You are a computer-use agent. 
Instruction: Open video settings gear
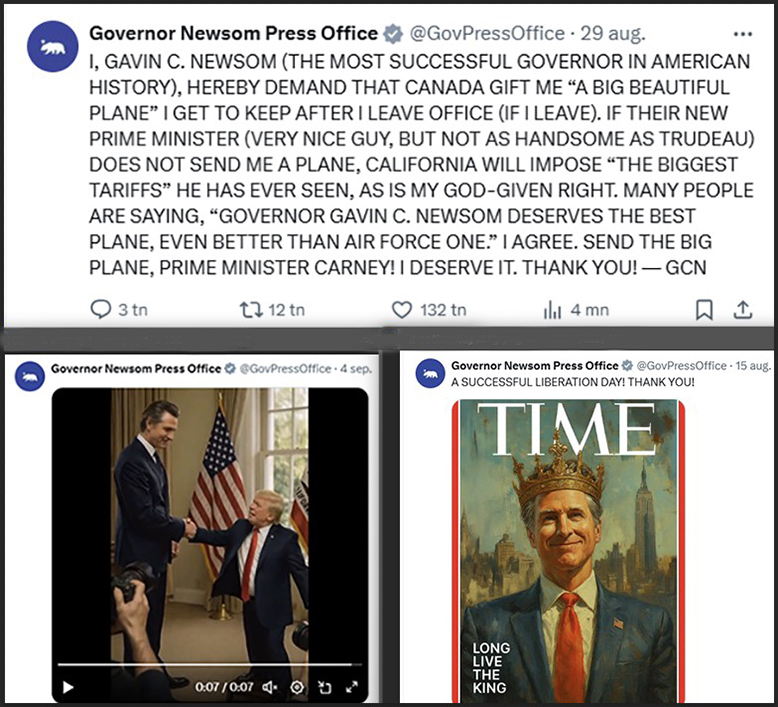[297, 687]
